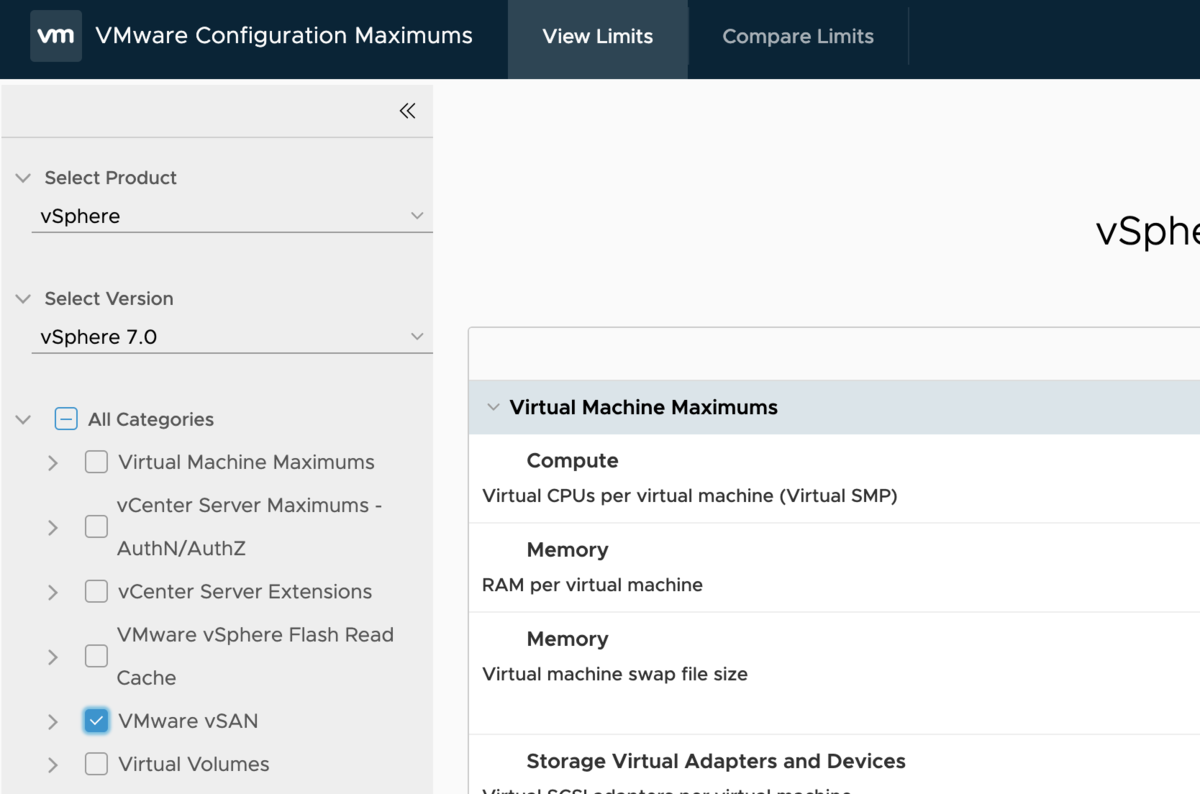Click VMware vSphere Flash Read Cache label
This screenshot has width=1200, height=794.
255,656
